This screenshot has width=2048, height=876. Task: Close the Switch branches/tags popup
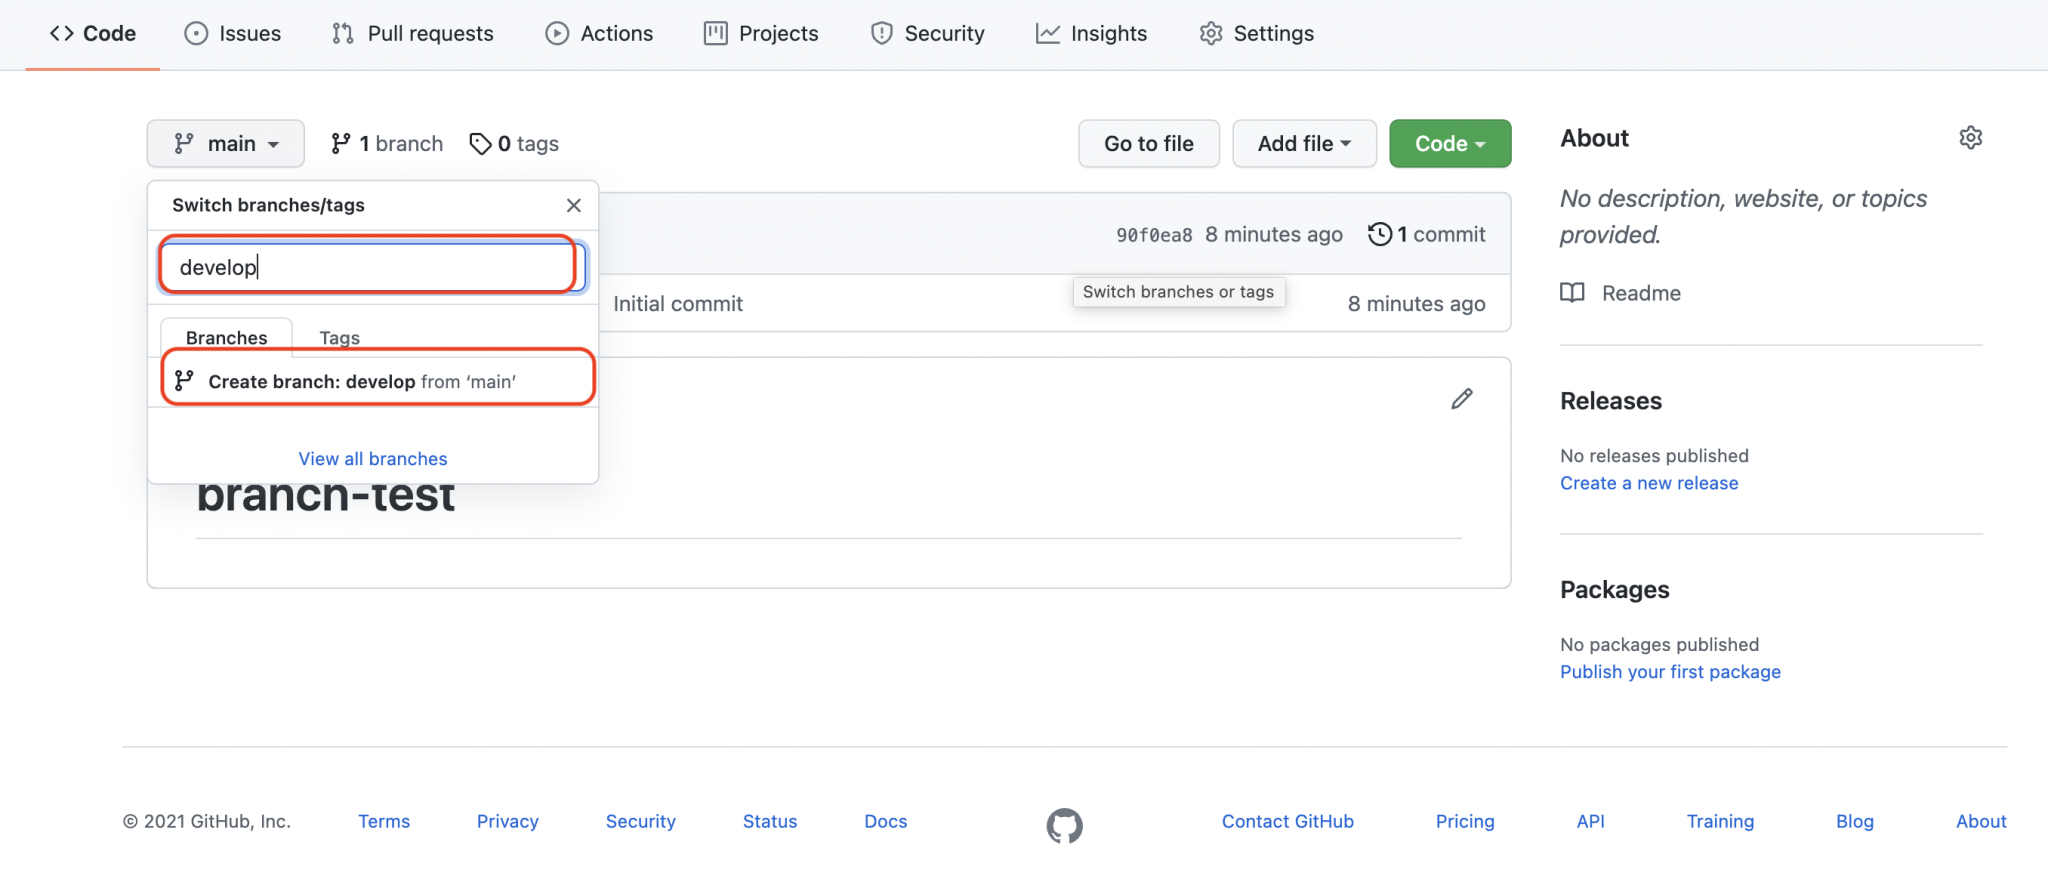pyautogui.click(x=573, y=205)
